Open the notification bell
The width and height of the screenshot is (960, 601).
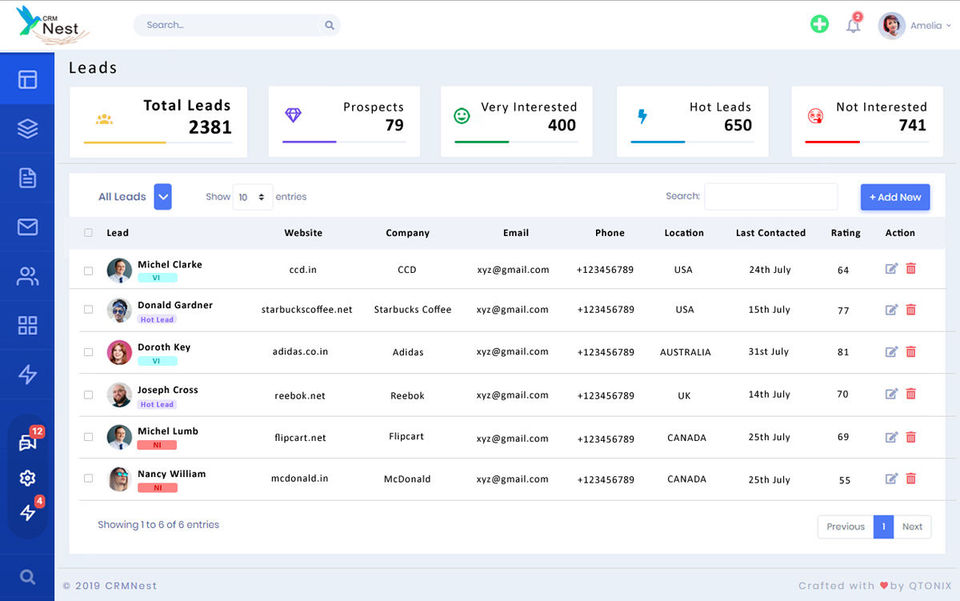(853, 26)
